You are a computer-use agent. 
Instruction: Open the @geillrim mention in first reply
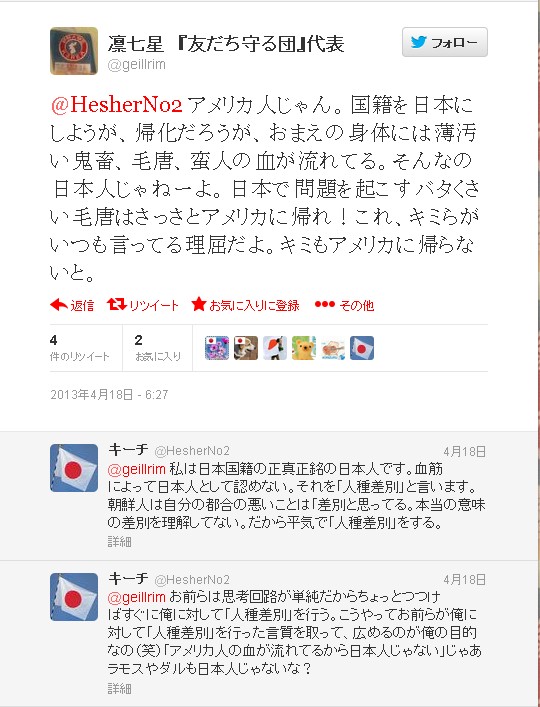[137, 469]
